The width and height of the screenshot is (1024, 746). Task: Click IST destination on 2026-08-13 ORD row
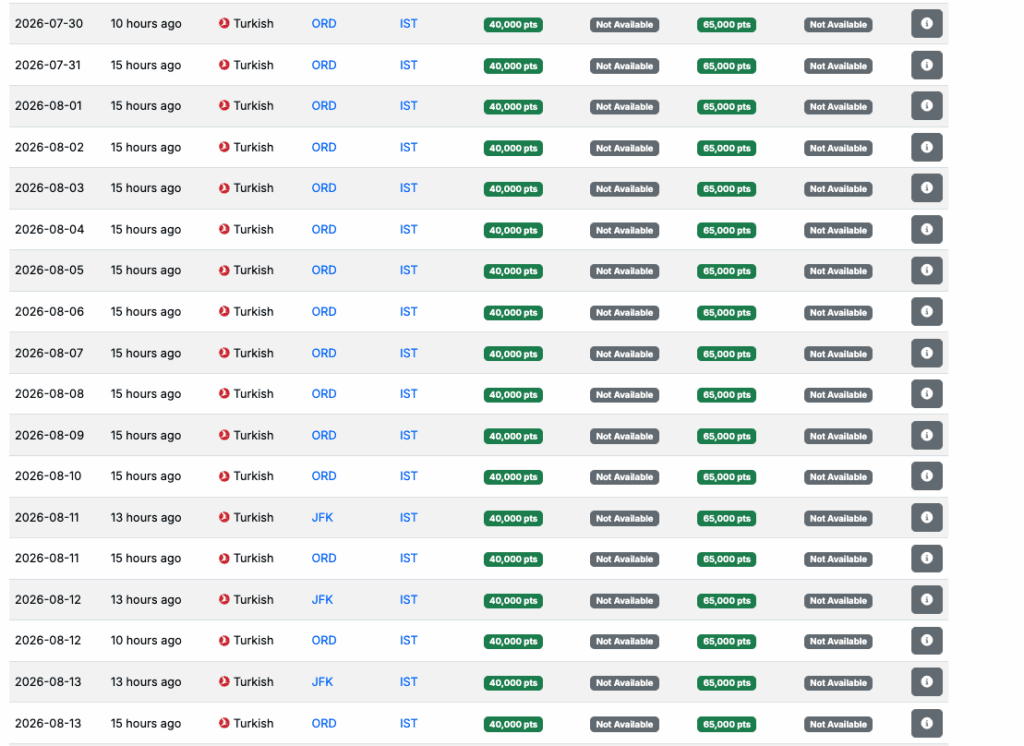click(408, 723)
